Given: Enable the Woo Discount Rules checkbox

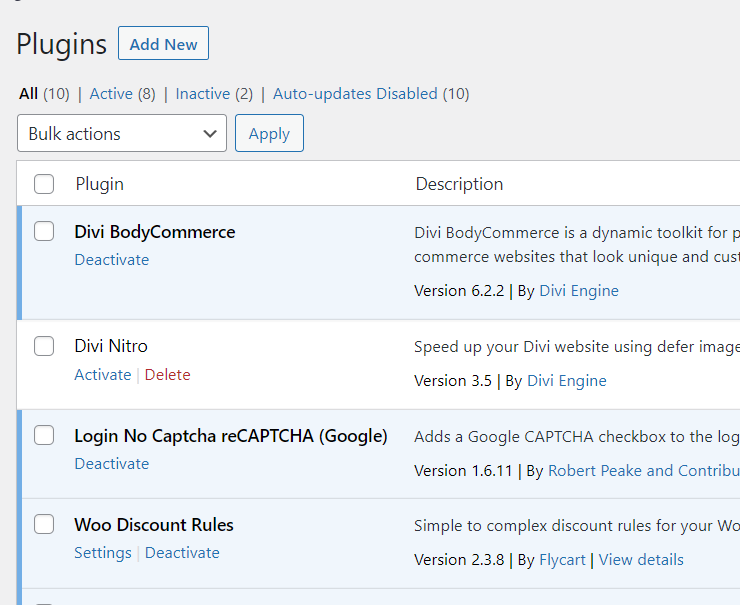Looking at the screenshot, I should (44, 524).
